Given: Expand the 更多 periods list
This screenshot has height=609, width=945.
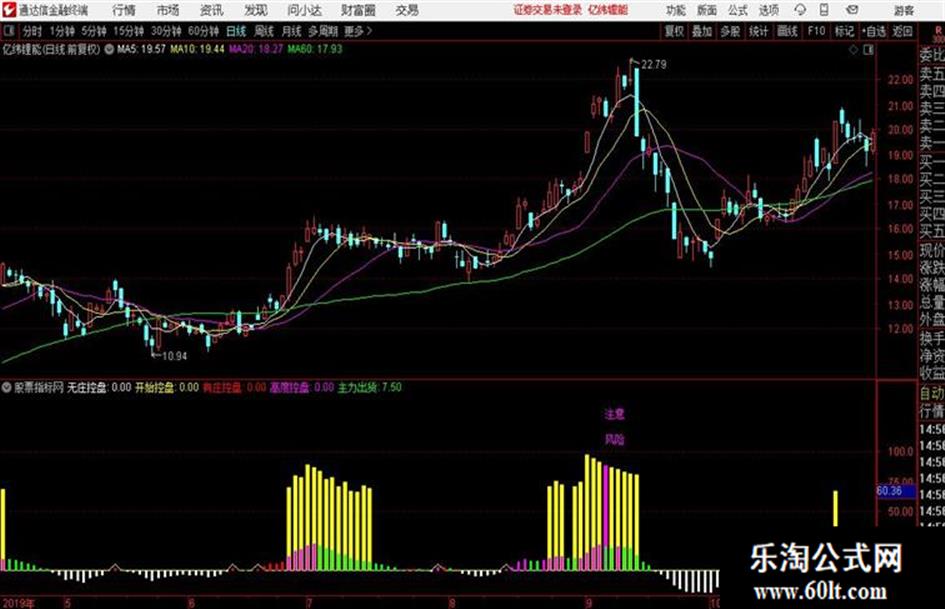Looking at the screenshot, I should [x=358, y=31].
